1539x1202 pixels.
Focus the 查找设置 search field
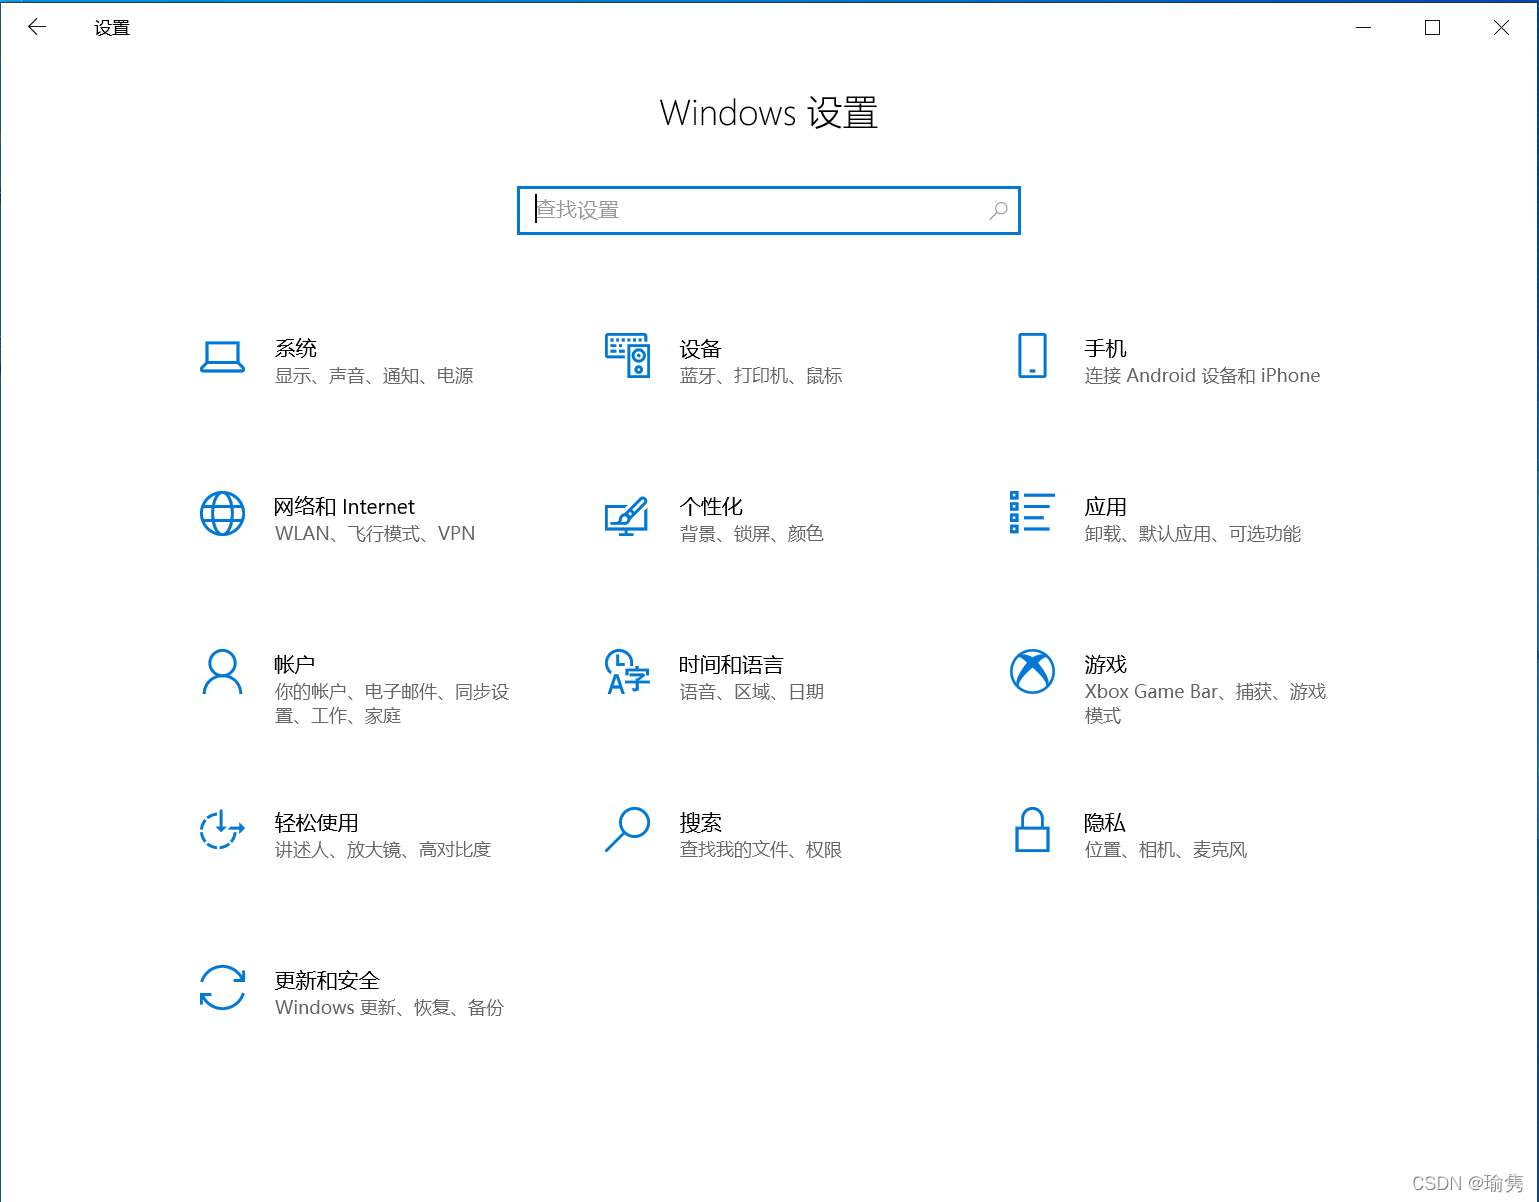768,210
